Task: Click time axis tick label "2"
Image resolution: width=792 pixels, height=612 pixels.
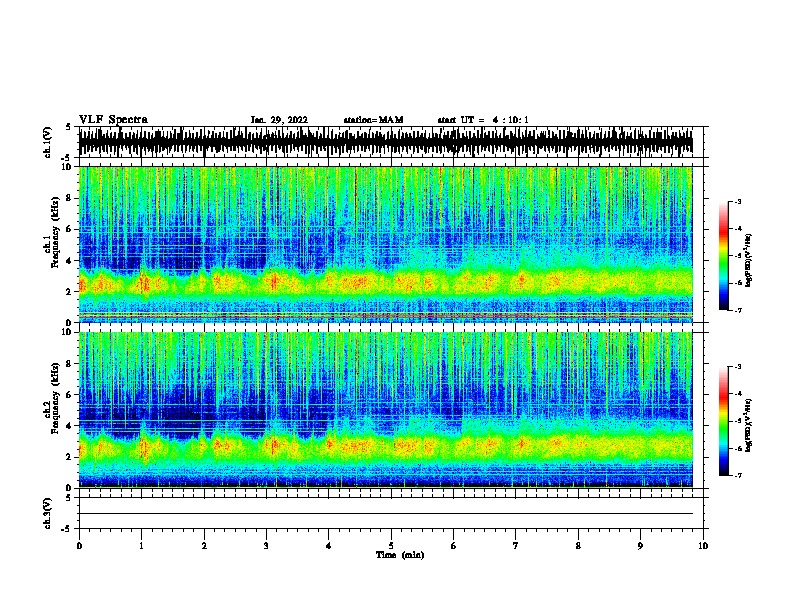Action: click(x=204, y=546)
